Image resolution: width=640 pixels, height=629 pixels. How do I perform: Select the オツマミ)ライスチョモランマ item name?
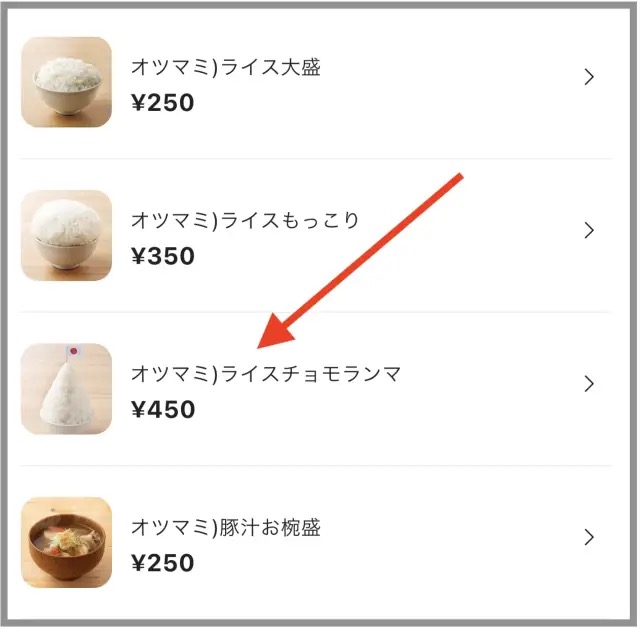[x=266, y=374]
